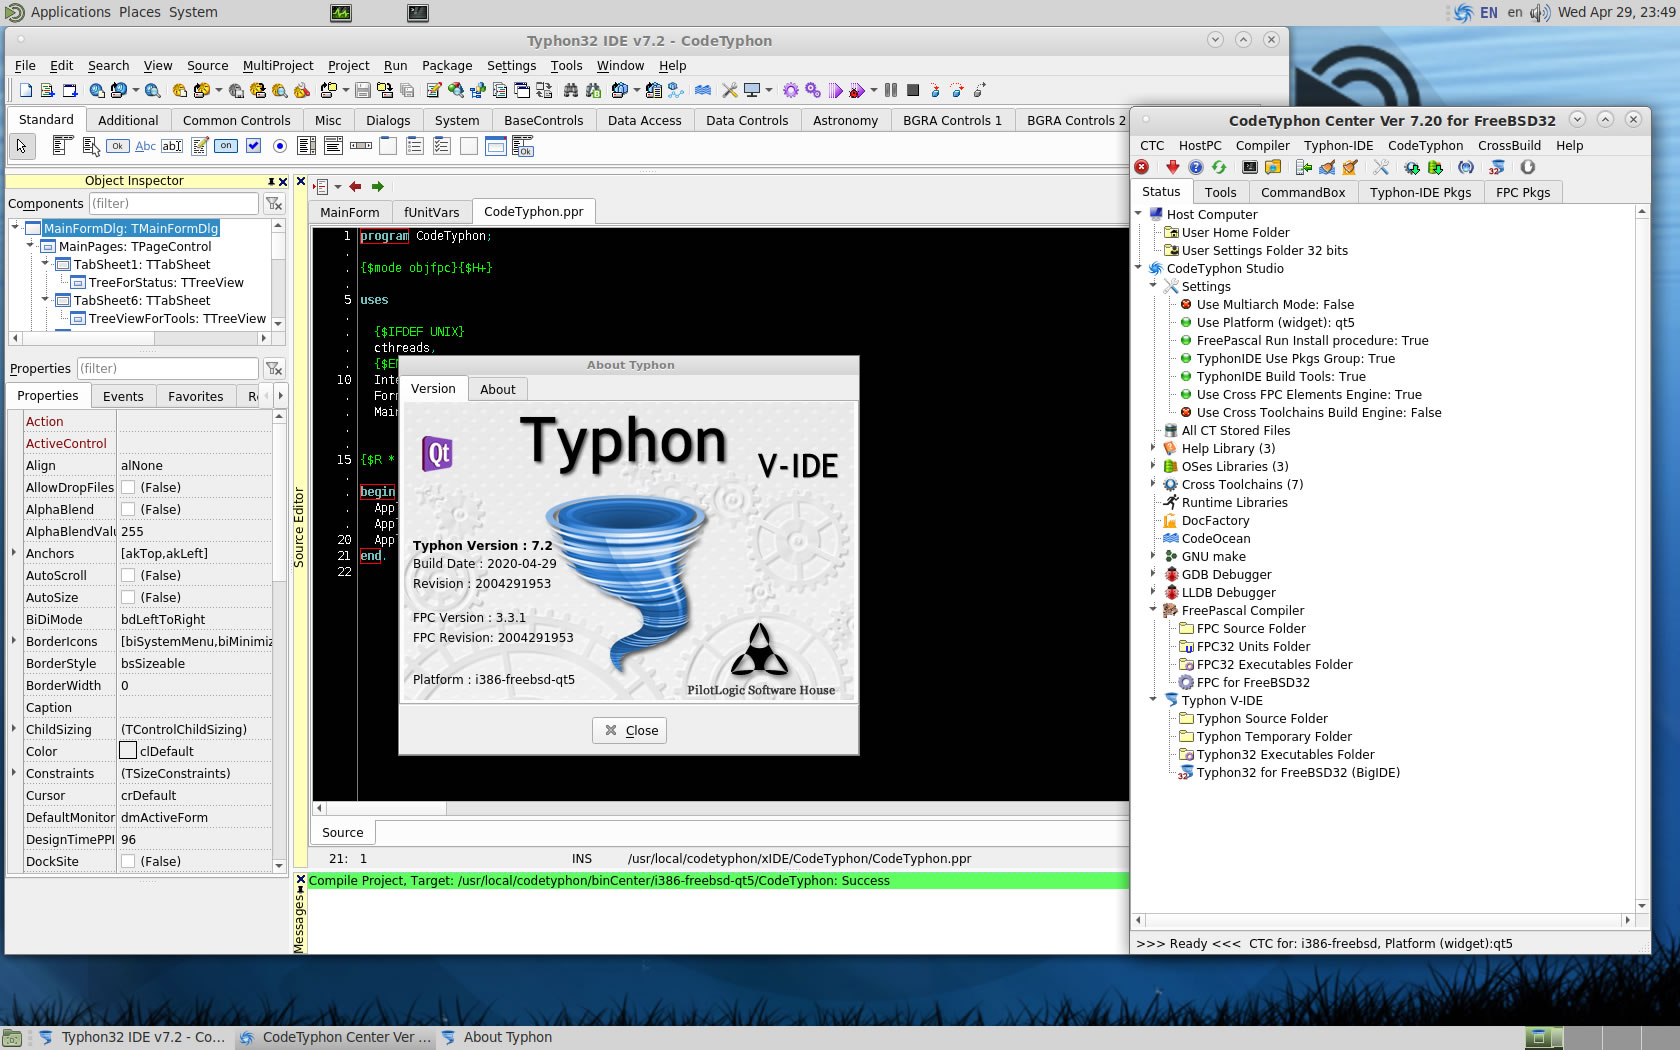The height and width of the screenshot is (1050, 1680).
Task: Switch to the Events tab in Object Inspector
Action: [x=123, y=396]
